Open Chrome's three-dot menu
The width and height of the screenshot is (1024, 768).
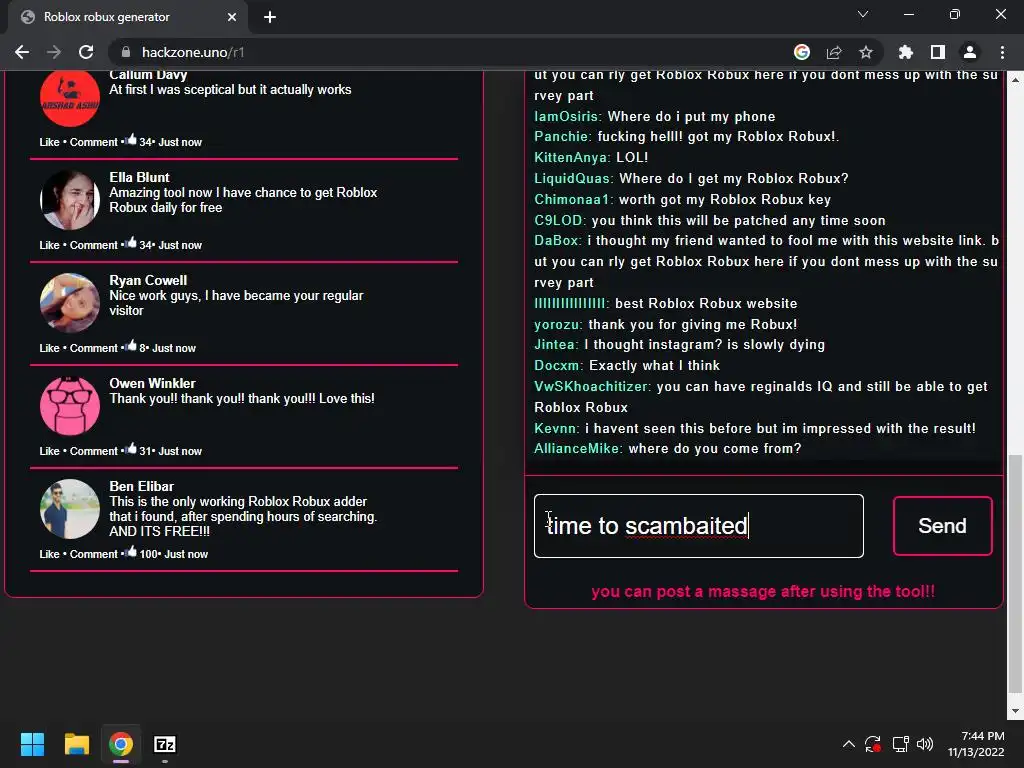coord(1002,52)
